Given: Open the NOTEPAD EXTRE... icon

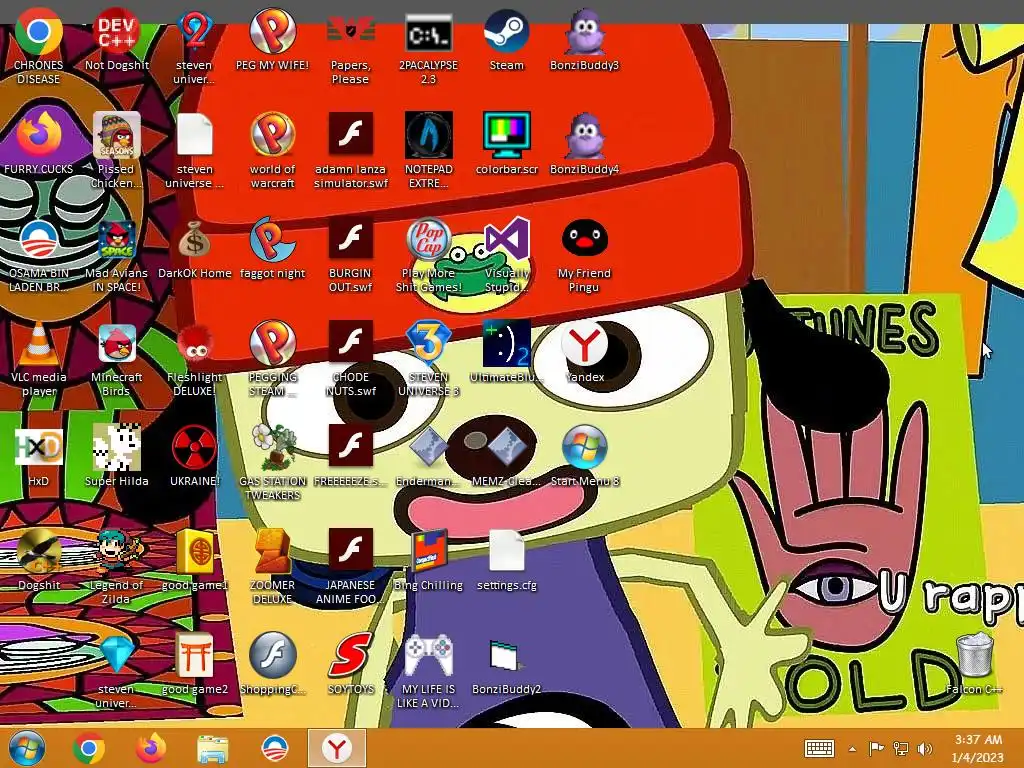Looking at the screenshot, I should [428, 136].
